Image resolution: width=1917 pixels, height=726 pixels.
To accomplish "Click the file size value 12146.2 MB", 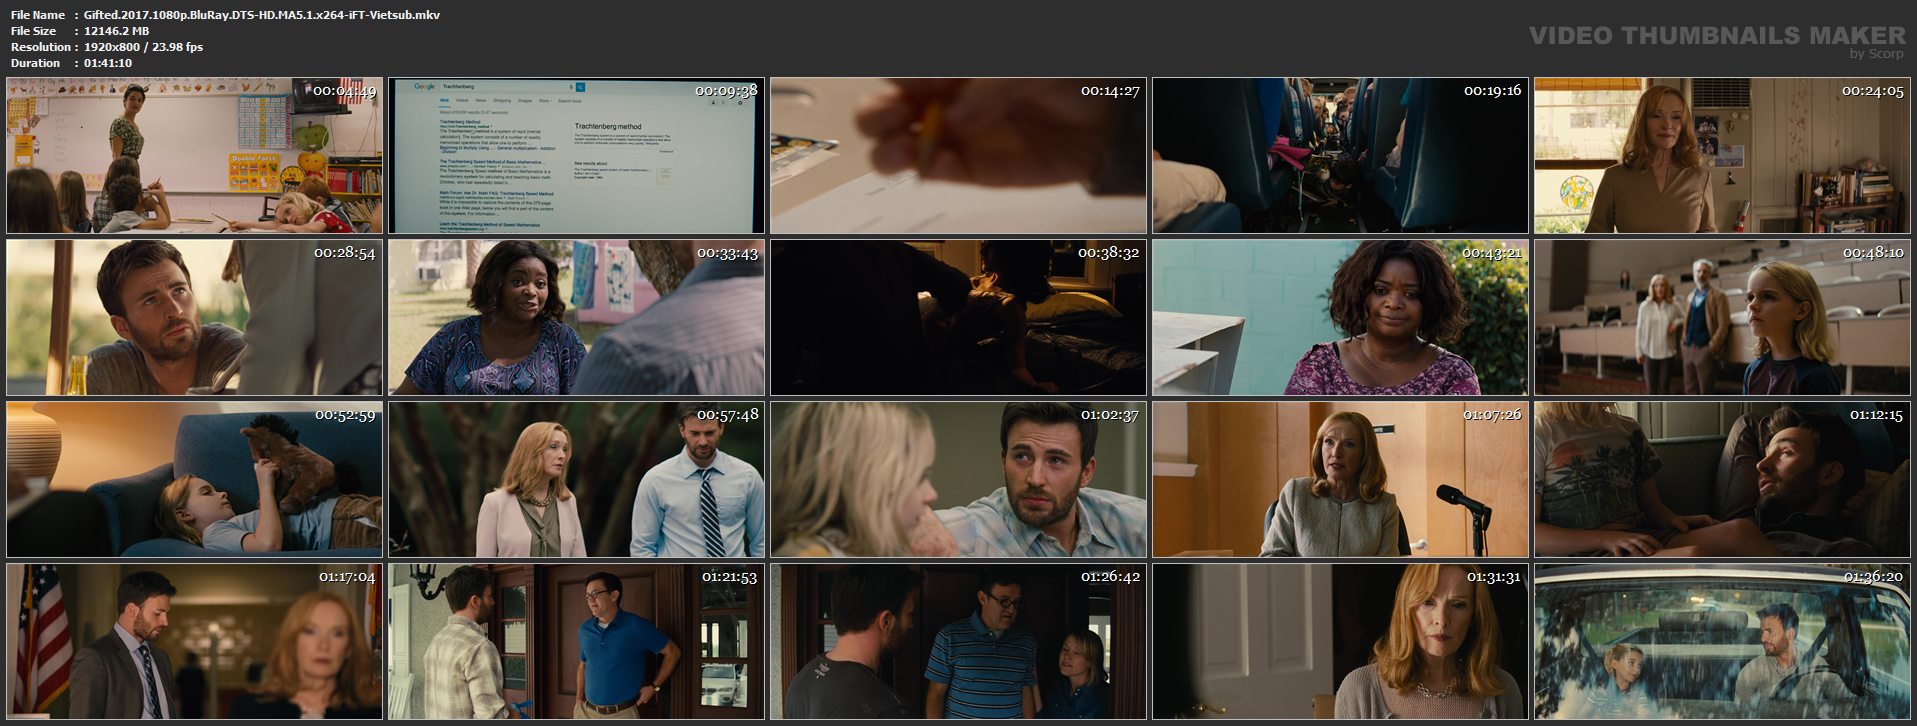I will (x=116, y=31).
